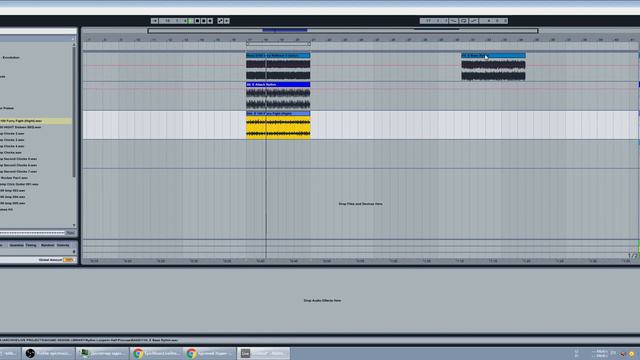The height and width of the screenshot is (360, 640).
Task: Click the Random column header in groove pool
Action: click(x=47, y=245)
